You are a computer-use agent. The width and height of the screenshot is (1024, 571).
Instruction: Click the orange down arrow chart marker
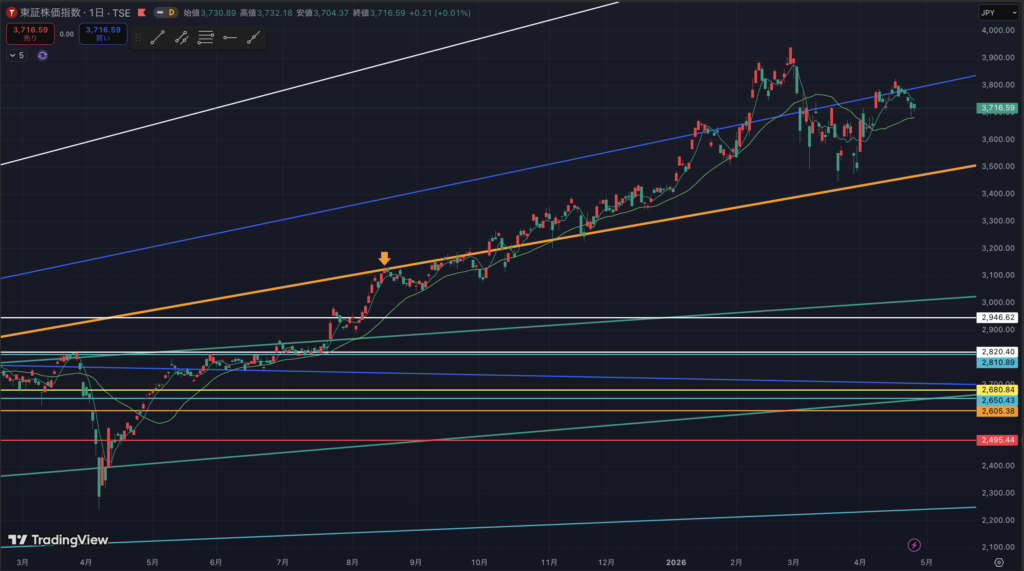tap(384, 259)
